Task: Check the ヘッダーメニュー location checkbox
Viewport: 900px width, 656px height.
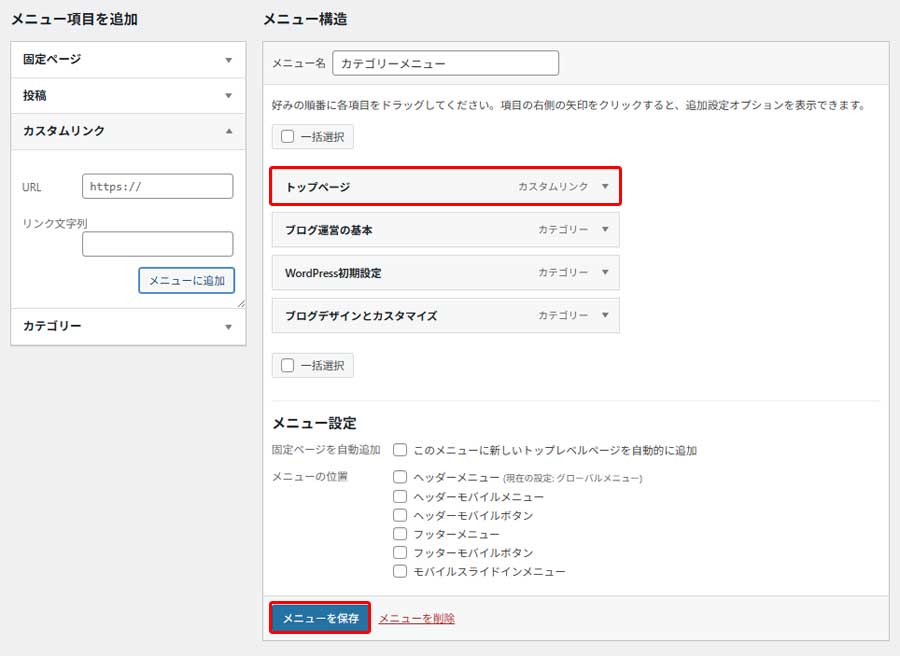Action: [x=400, y=477]
